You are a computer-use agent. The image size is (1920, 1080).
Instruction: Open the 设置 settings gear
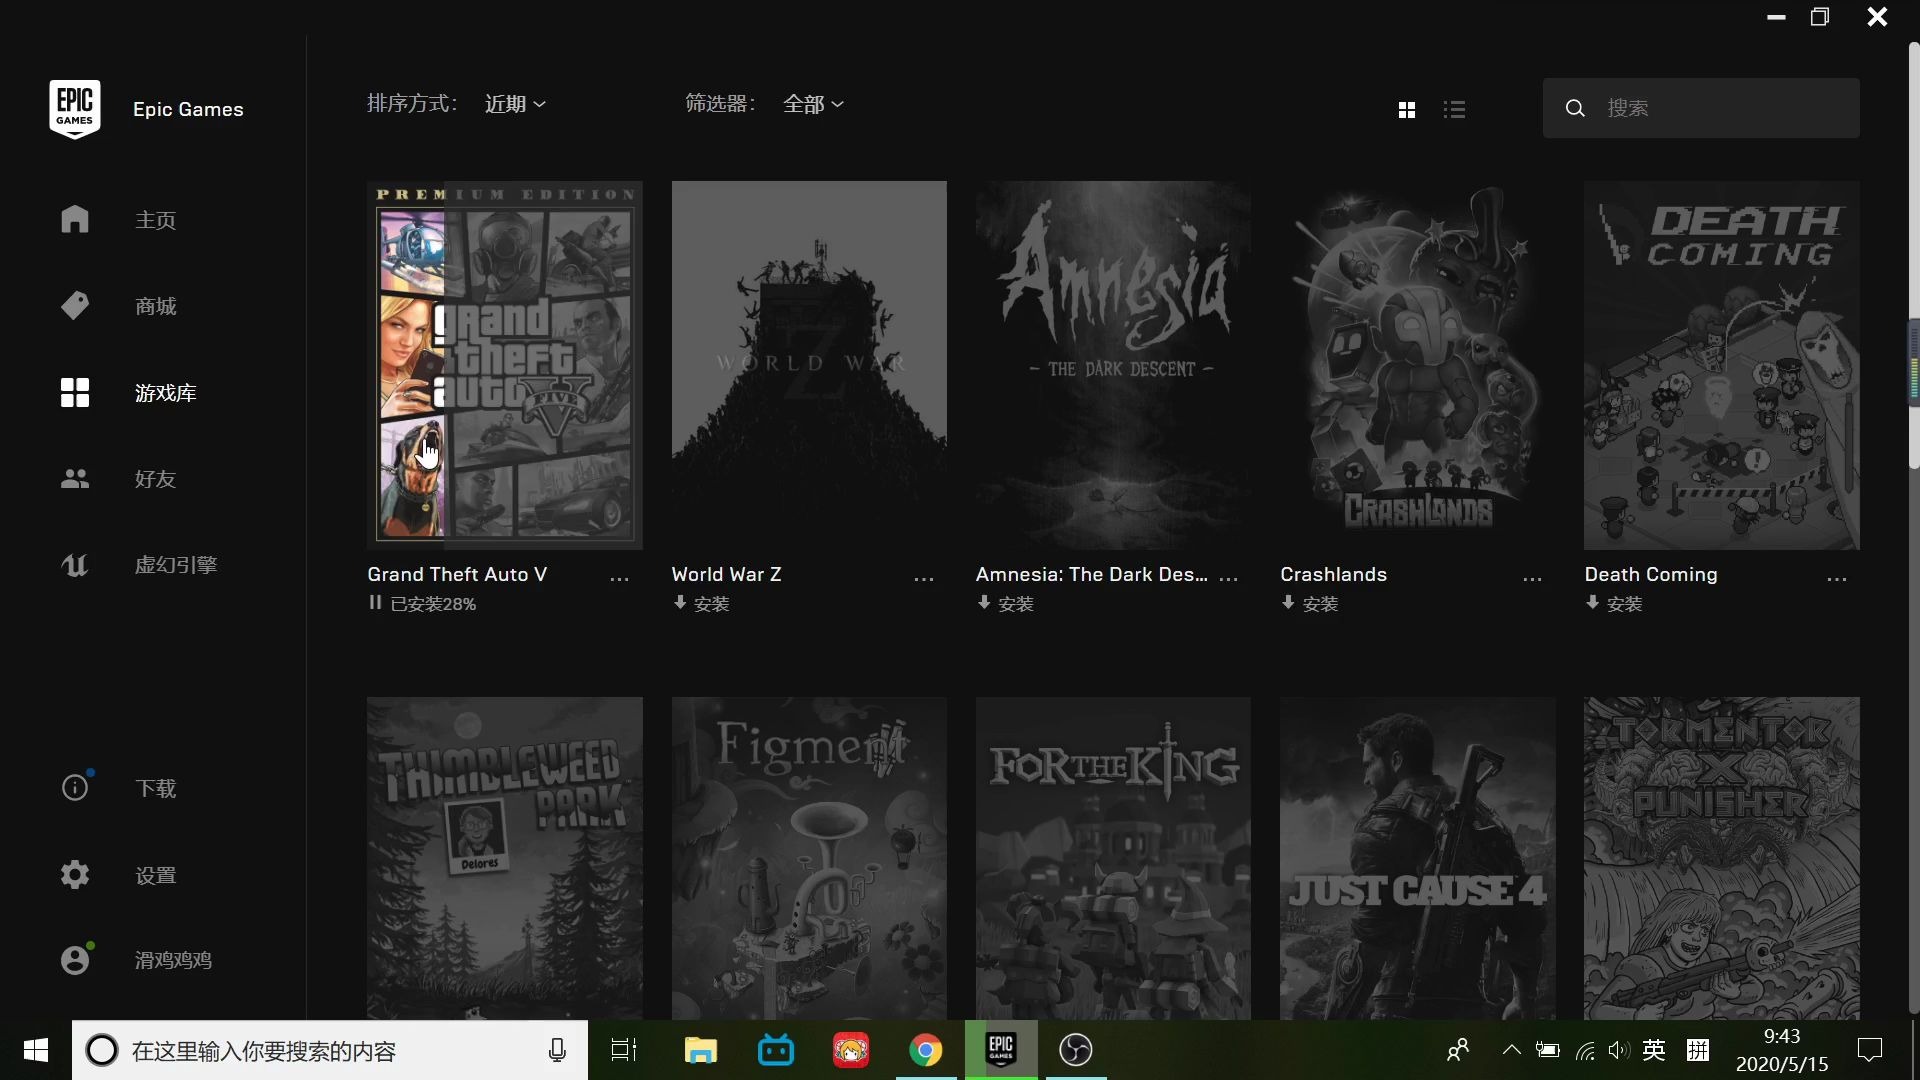(x=75, y=874)
